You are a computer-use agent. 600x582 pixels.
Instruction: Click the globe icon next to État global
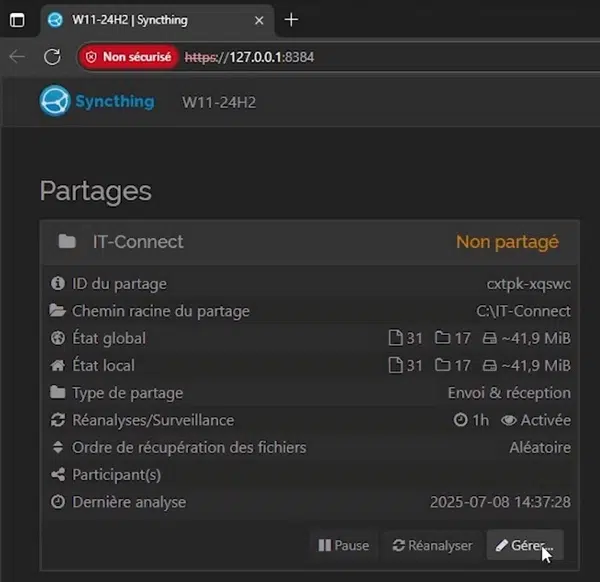[x=58, y=338]
